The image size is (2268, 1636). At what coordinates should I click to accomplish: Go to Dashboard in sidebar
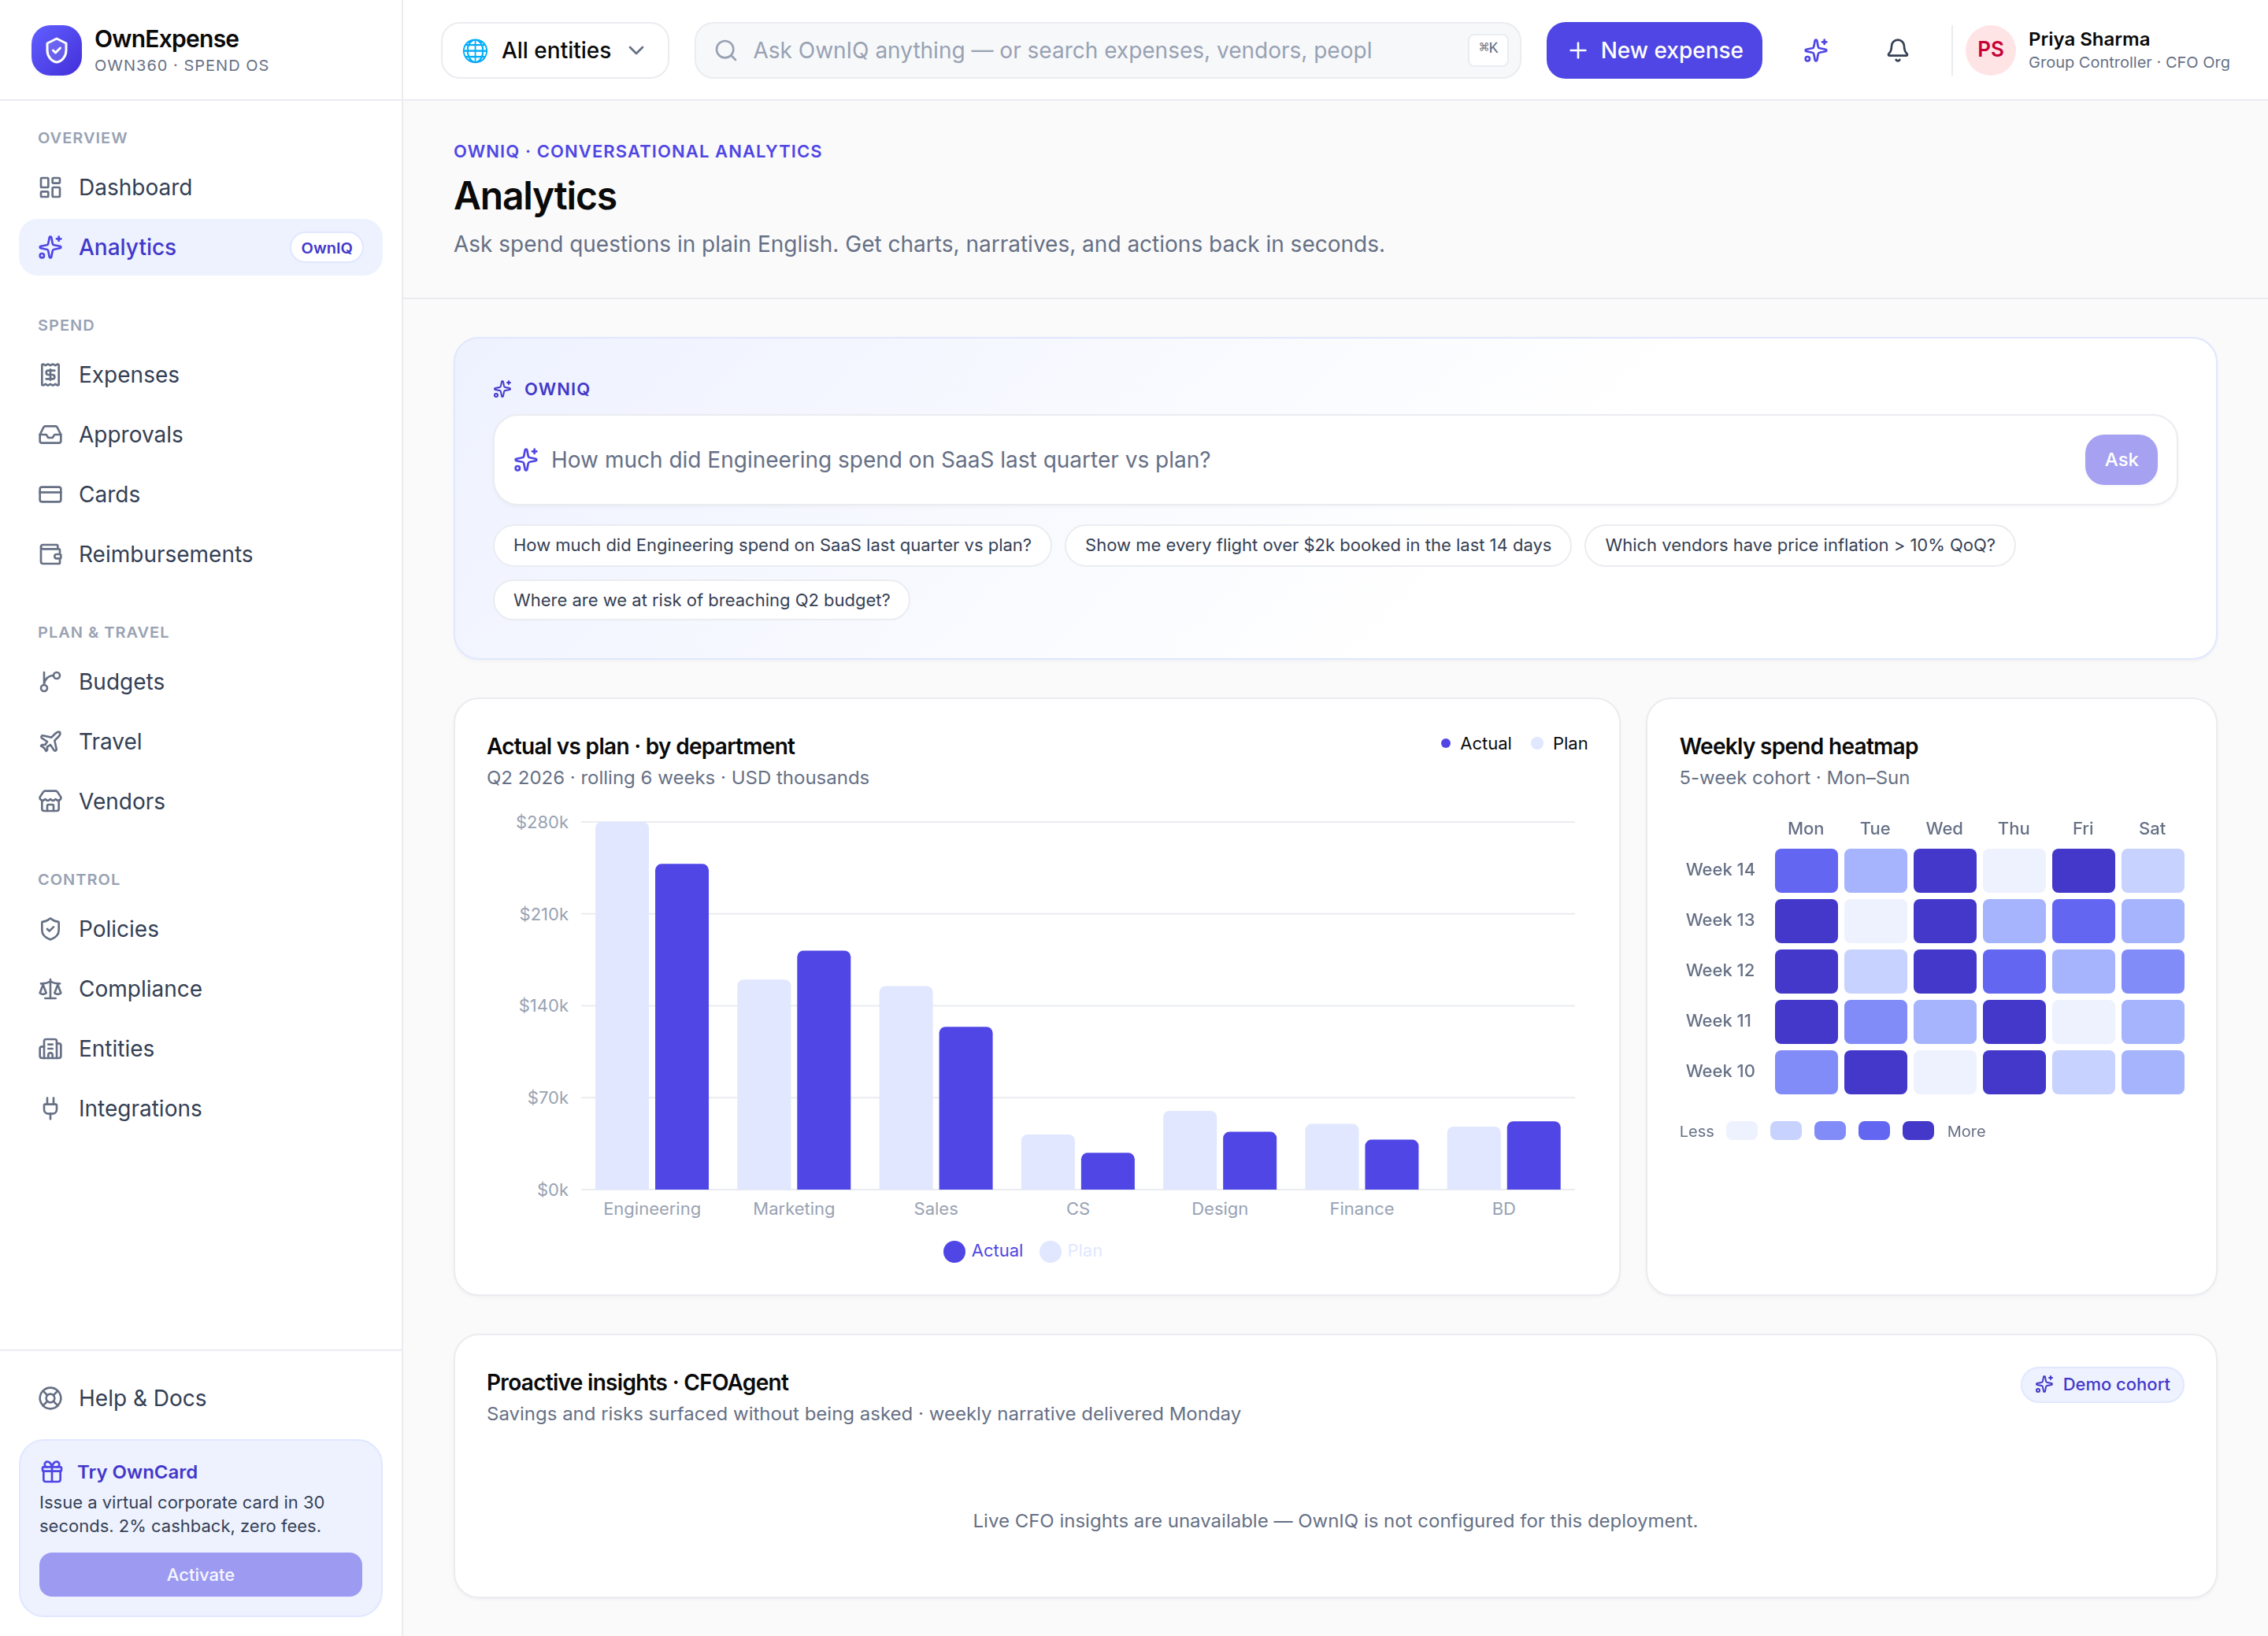(200, 187)
